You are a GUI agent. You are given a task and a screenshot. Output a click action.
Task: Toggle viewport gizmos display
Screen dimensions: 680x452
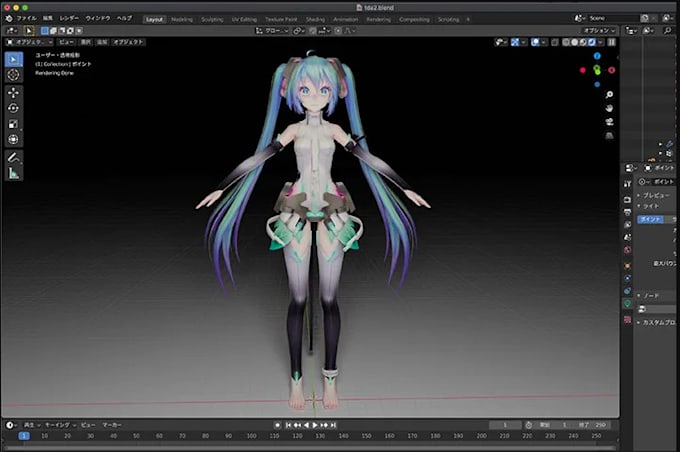click(x=515, y=42)
